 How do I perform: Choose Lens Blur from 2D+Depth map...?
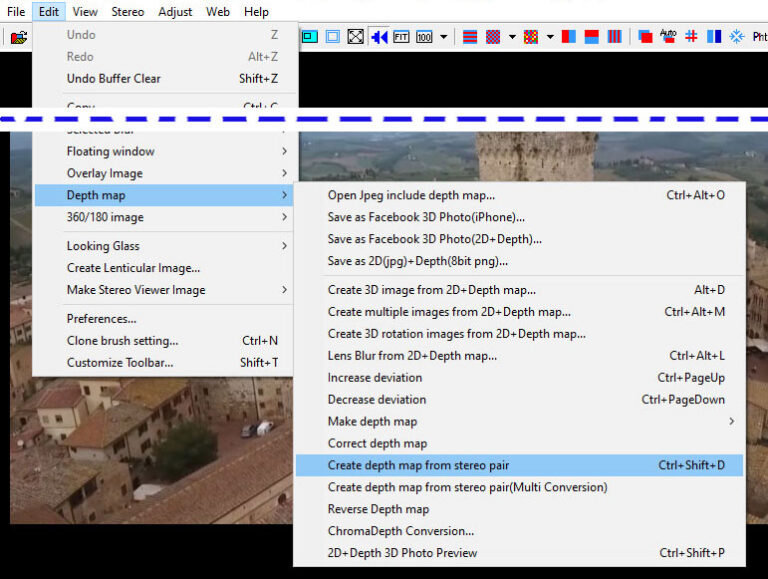click(x=519, y=356)
